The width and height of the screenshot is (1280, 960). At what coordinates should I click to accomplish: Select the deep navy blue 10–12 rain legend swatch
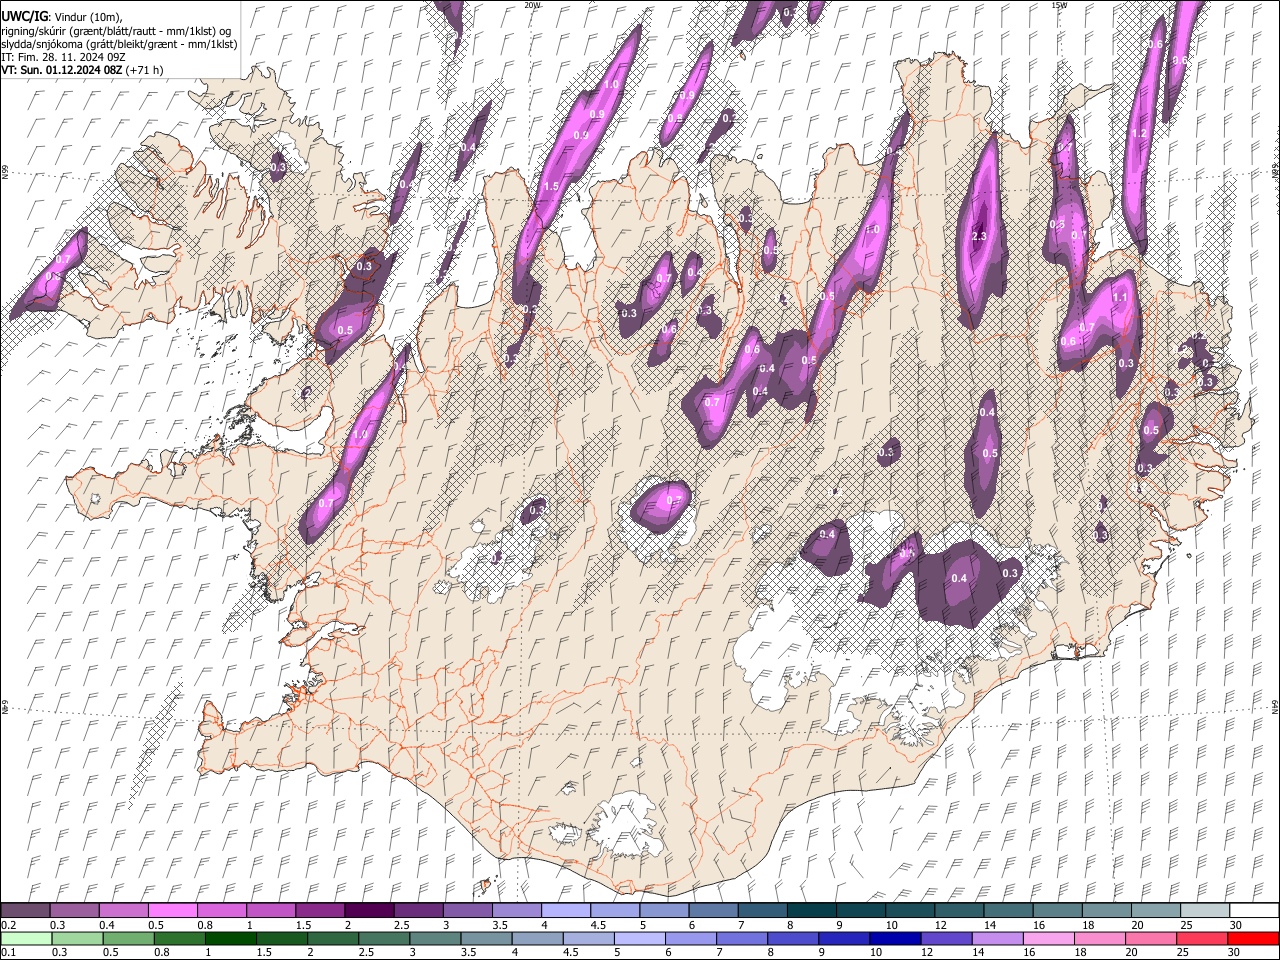point(896,938)
